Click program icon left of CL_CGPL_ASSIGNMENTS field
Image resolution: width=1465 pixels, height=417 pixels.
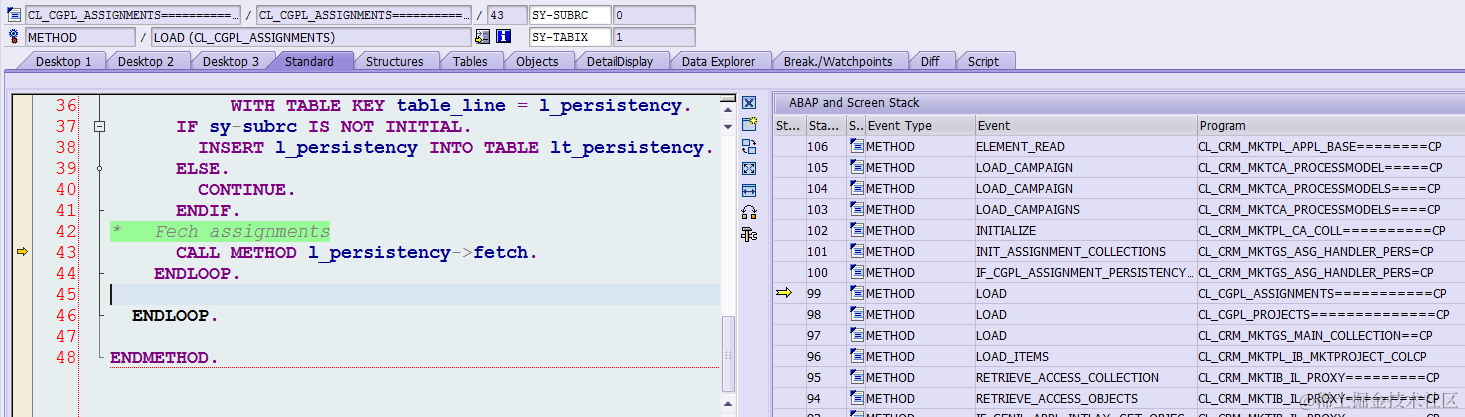(x=14, y=15)
